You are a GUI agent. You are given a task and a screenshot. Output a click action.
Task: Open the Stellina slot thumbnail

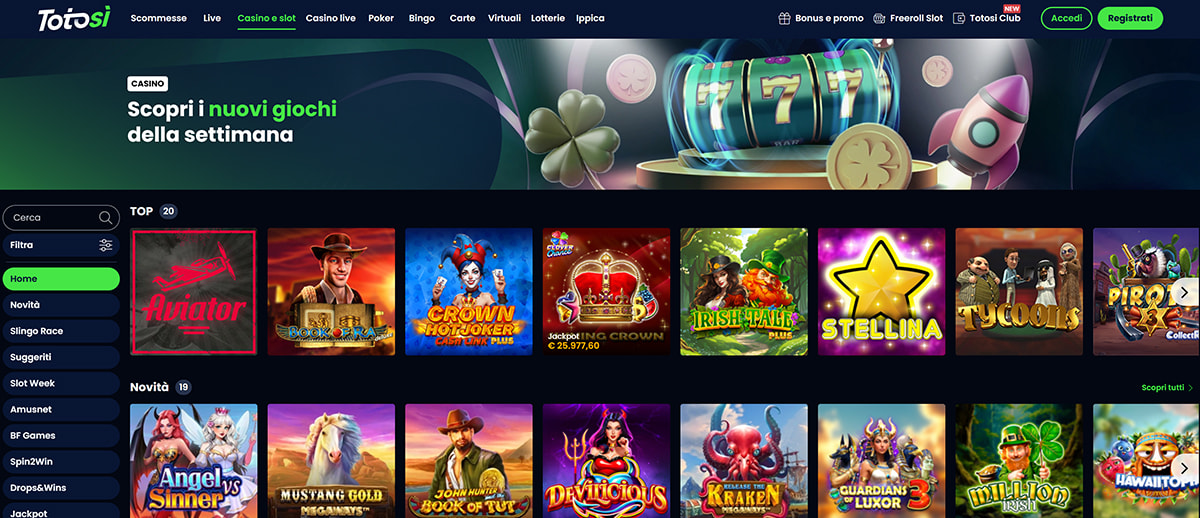point(881,292)
